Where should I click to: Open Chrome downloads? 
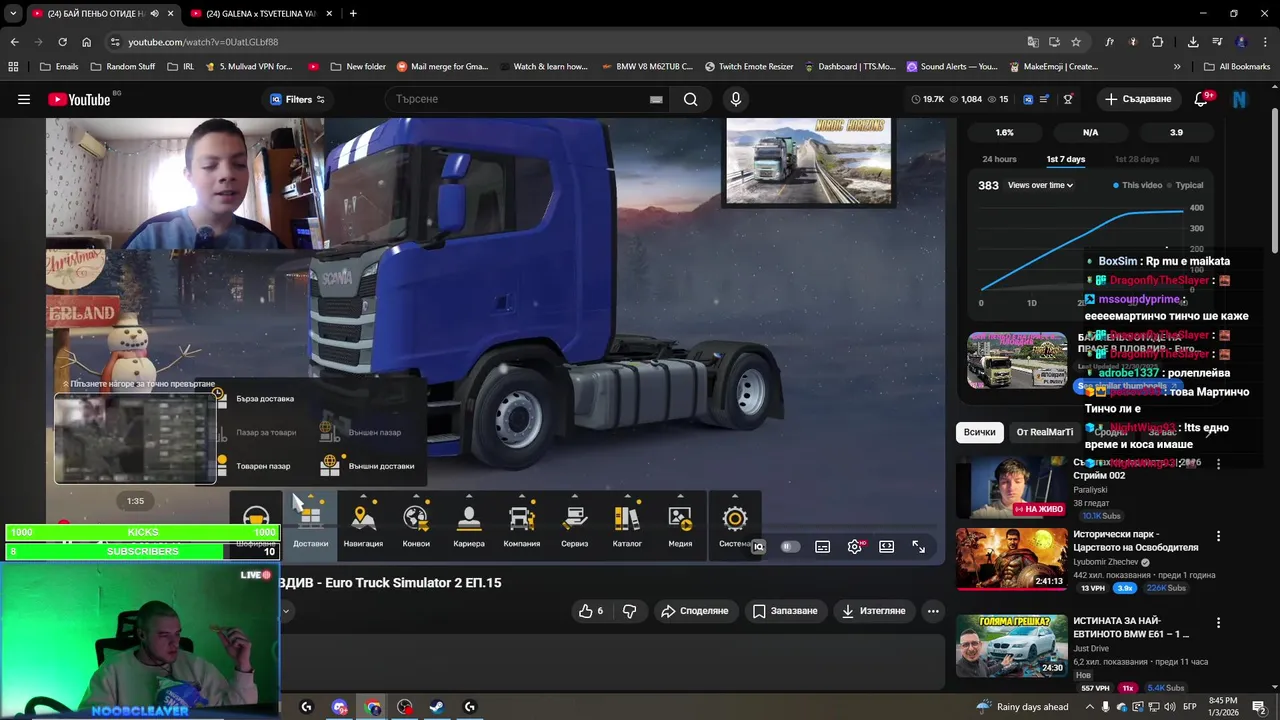coord(1193,42)
